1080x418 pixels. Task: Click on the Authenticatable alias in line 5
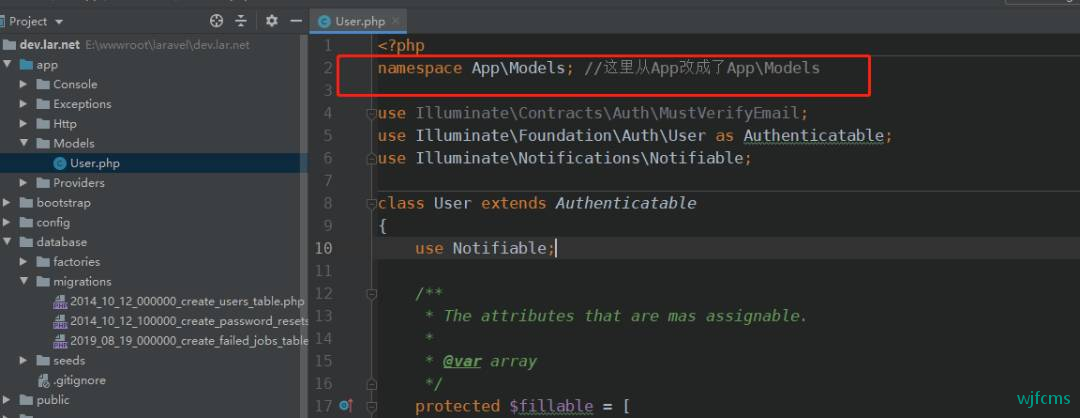813,136
